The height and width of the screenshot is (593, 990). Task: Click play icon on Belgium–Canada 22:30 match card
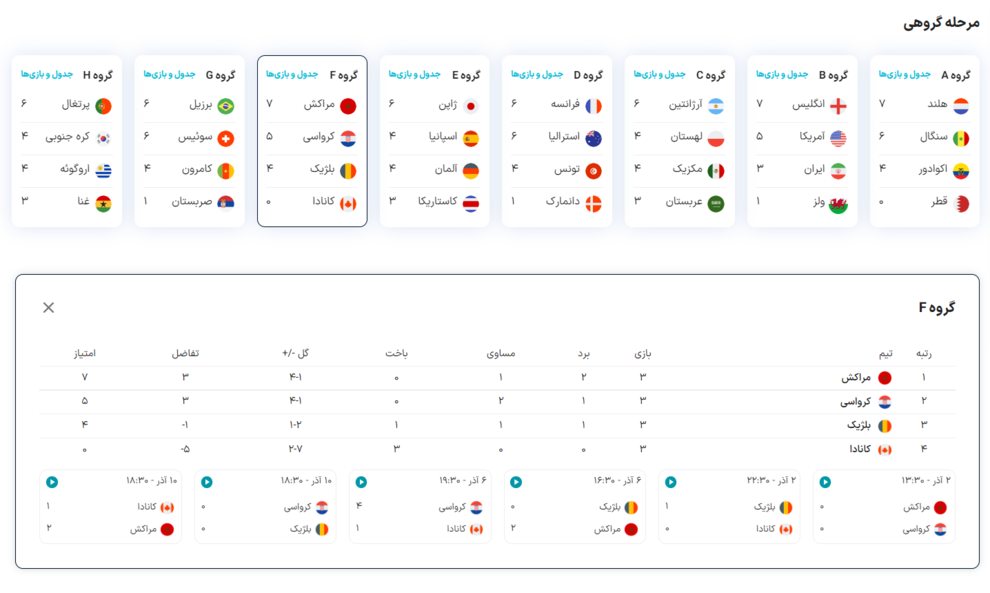click(x=671, y=482)
